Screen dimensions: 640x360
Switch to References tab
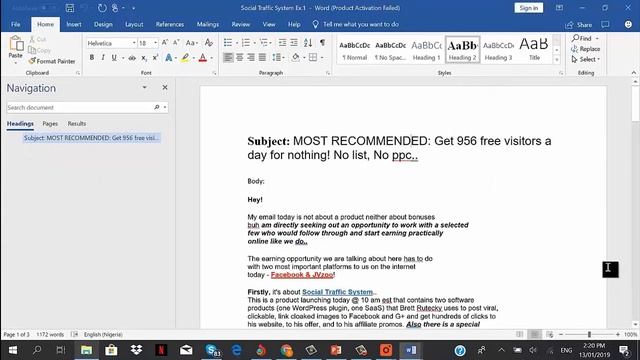pyautogui.click(x=170, y=24)
